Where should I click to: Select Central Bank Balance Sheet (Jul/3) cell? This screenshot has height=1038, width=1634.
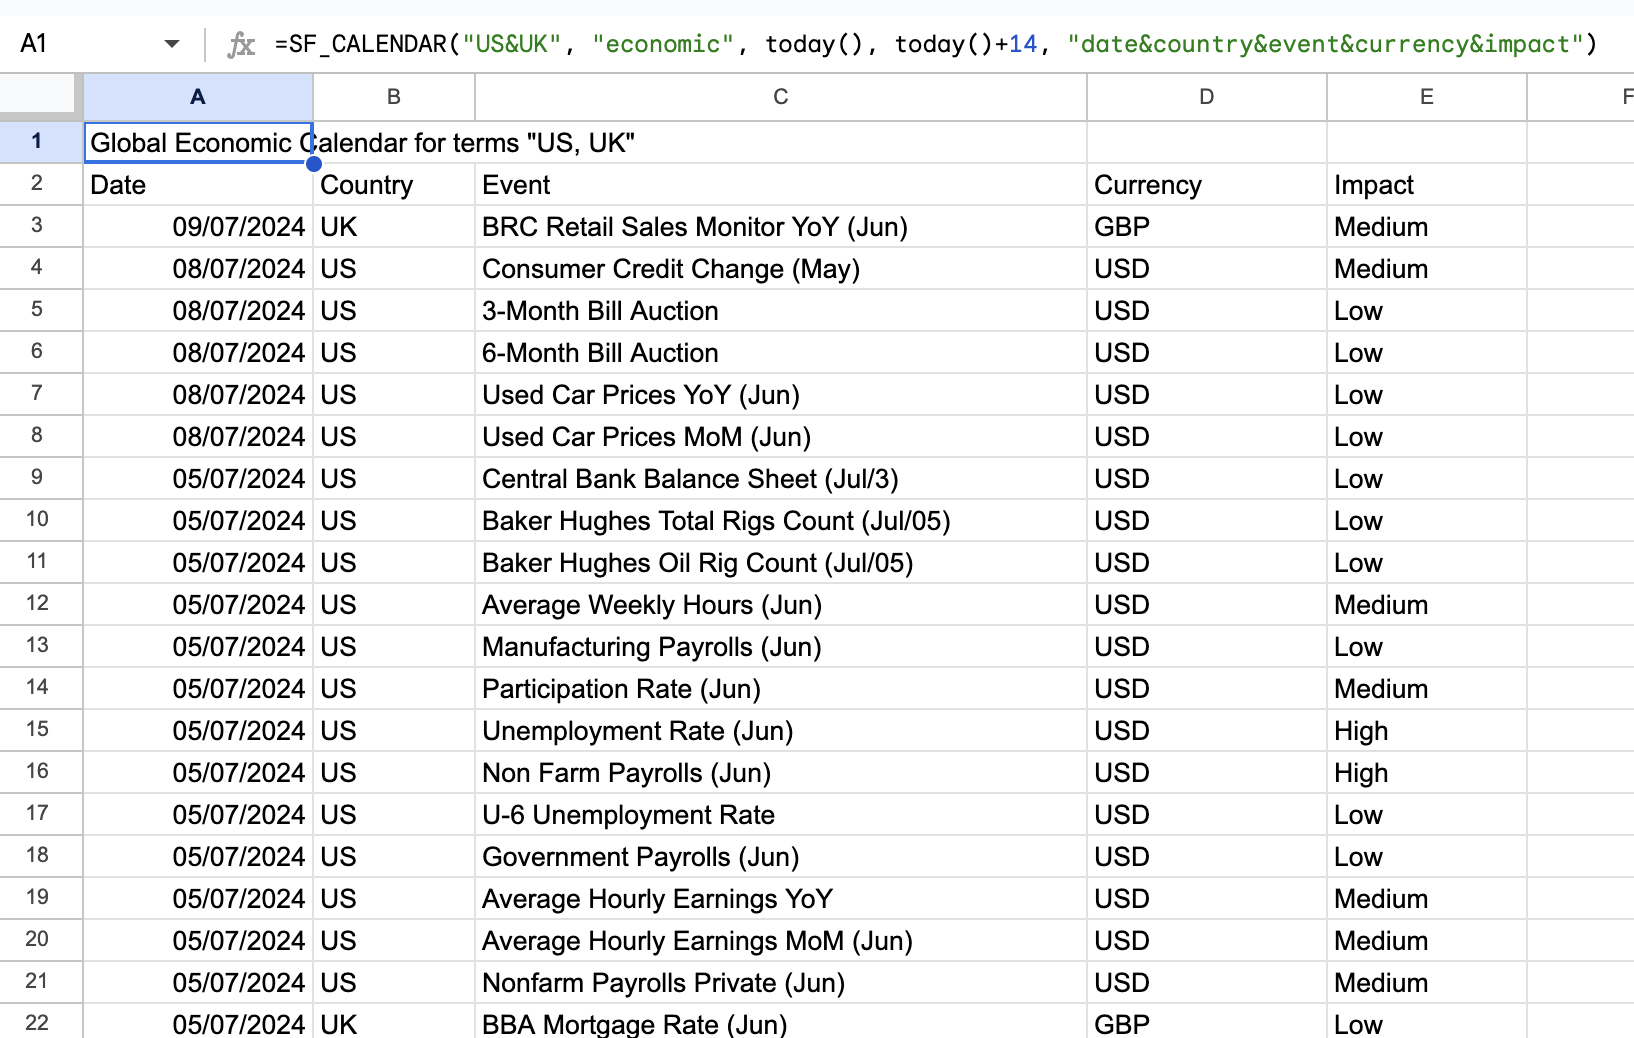[x=781, y=479]
